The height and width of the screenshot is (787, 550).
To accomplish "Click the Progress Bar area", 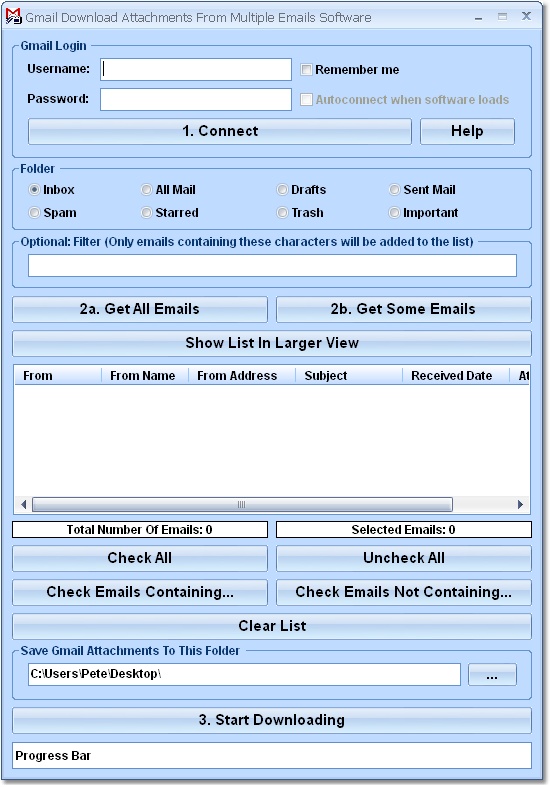I will [x=272, y=756].
